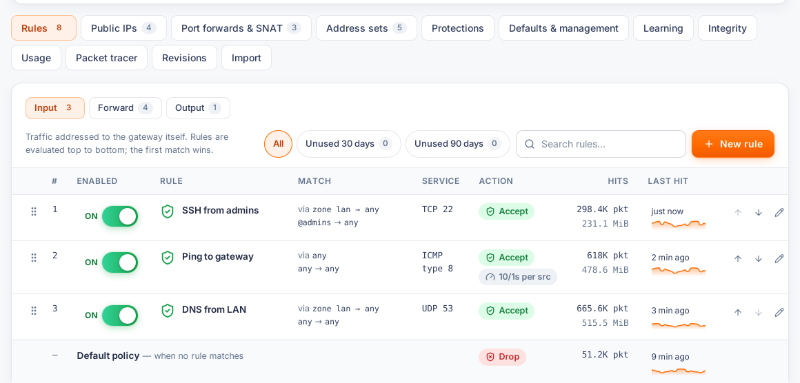Select the Output chain tab

198,108
